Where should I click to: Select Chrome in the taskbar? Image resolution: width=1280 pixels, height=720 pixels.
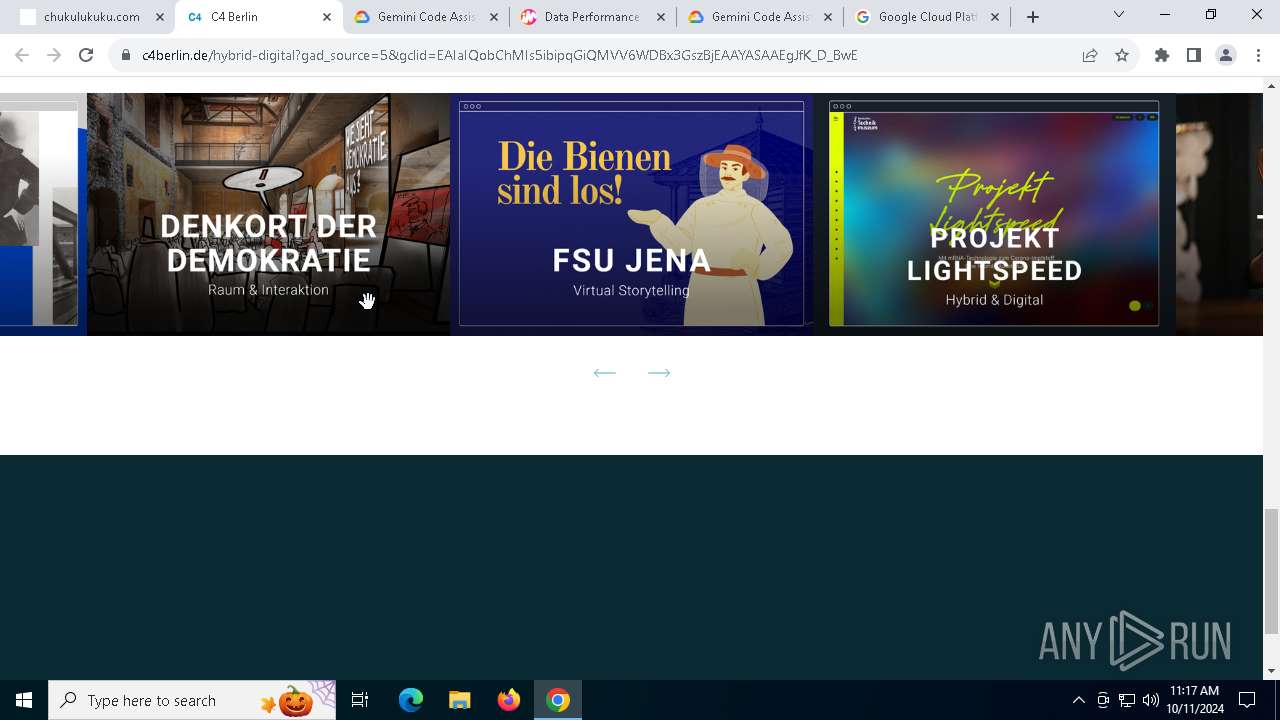click(x=558, y=700)
